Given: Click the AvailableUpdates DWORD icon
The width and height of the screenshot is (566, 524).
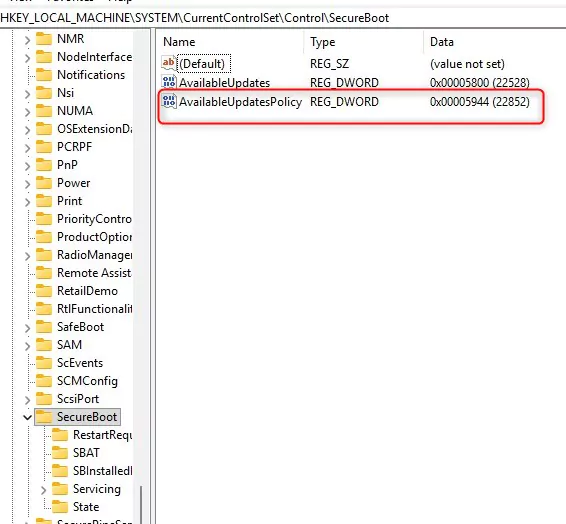Looking at the screenshot, I should click(169, 83).
